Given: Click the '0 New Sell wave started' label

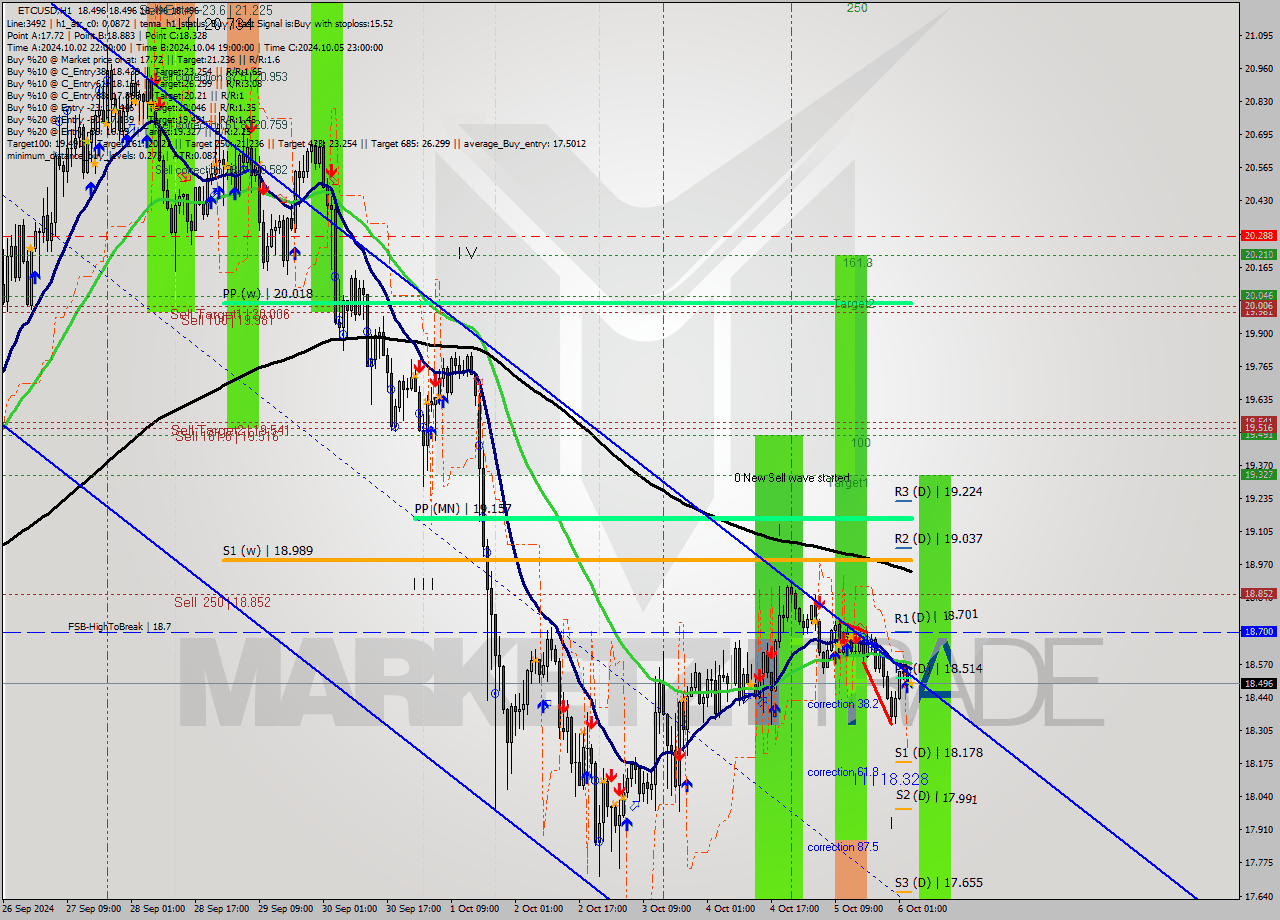Looking at the screenshot, I should 792,478.
